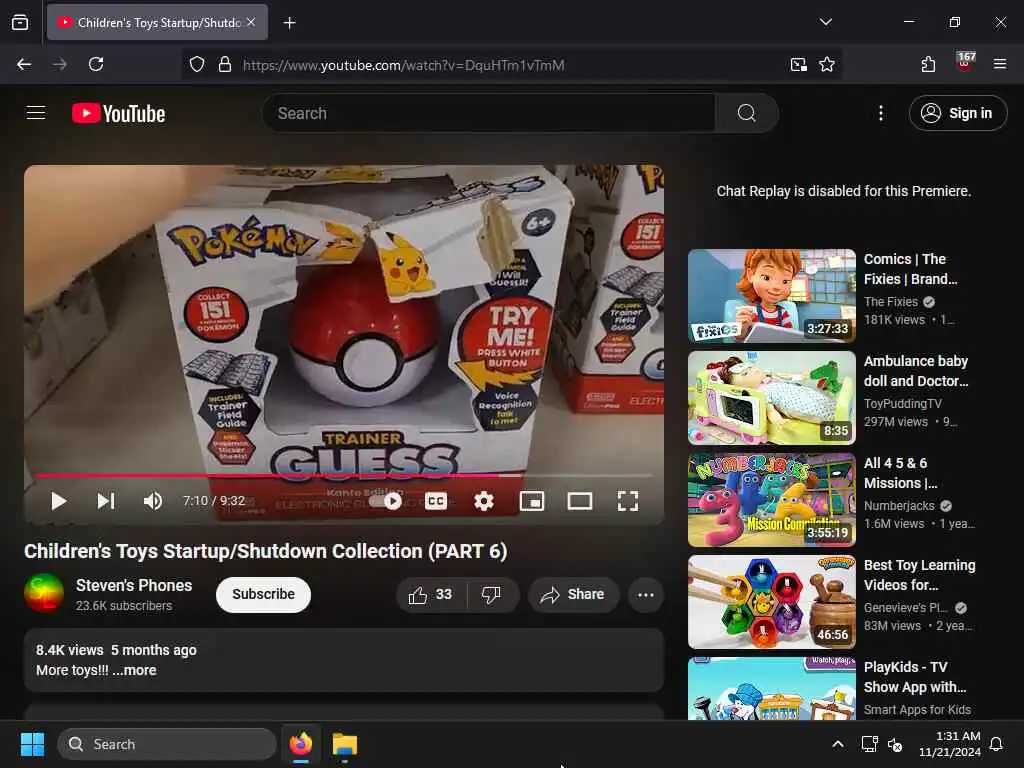Image resolution: width=1024 pixels, height=768 pixels.
Task: Open Windows Start menu
Action: pyautogui.click(x=32, y=744)
